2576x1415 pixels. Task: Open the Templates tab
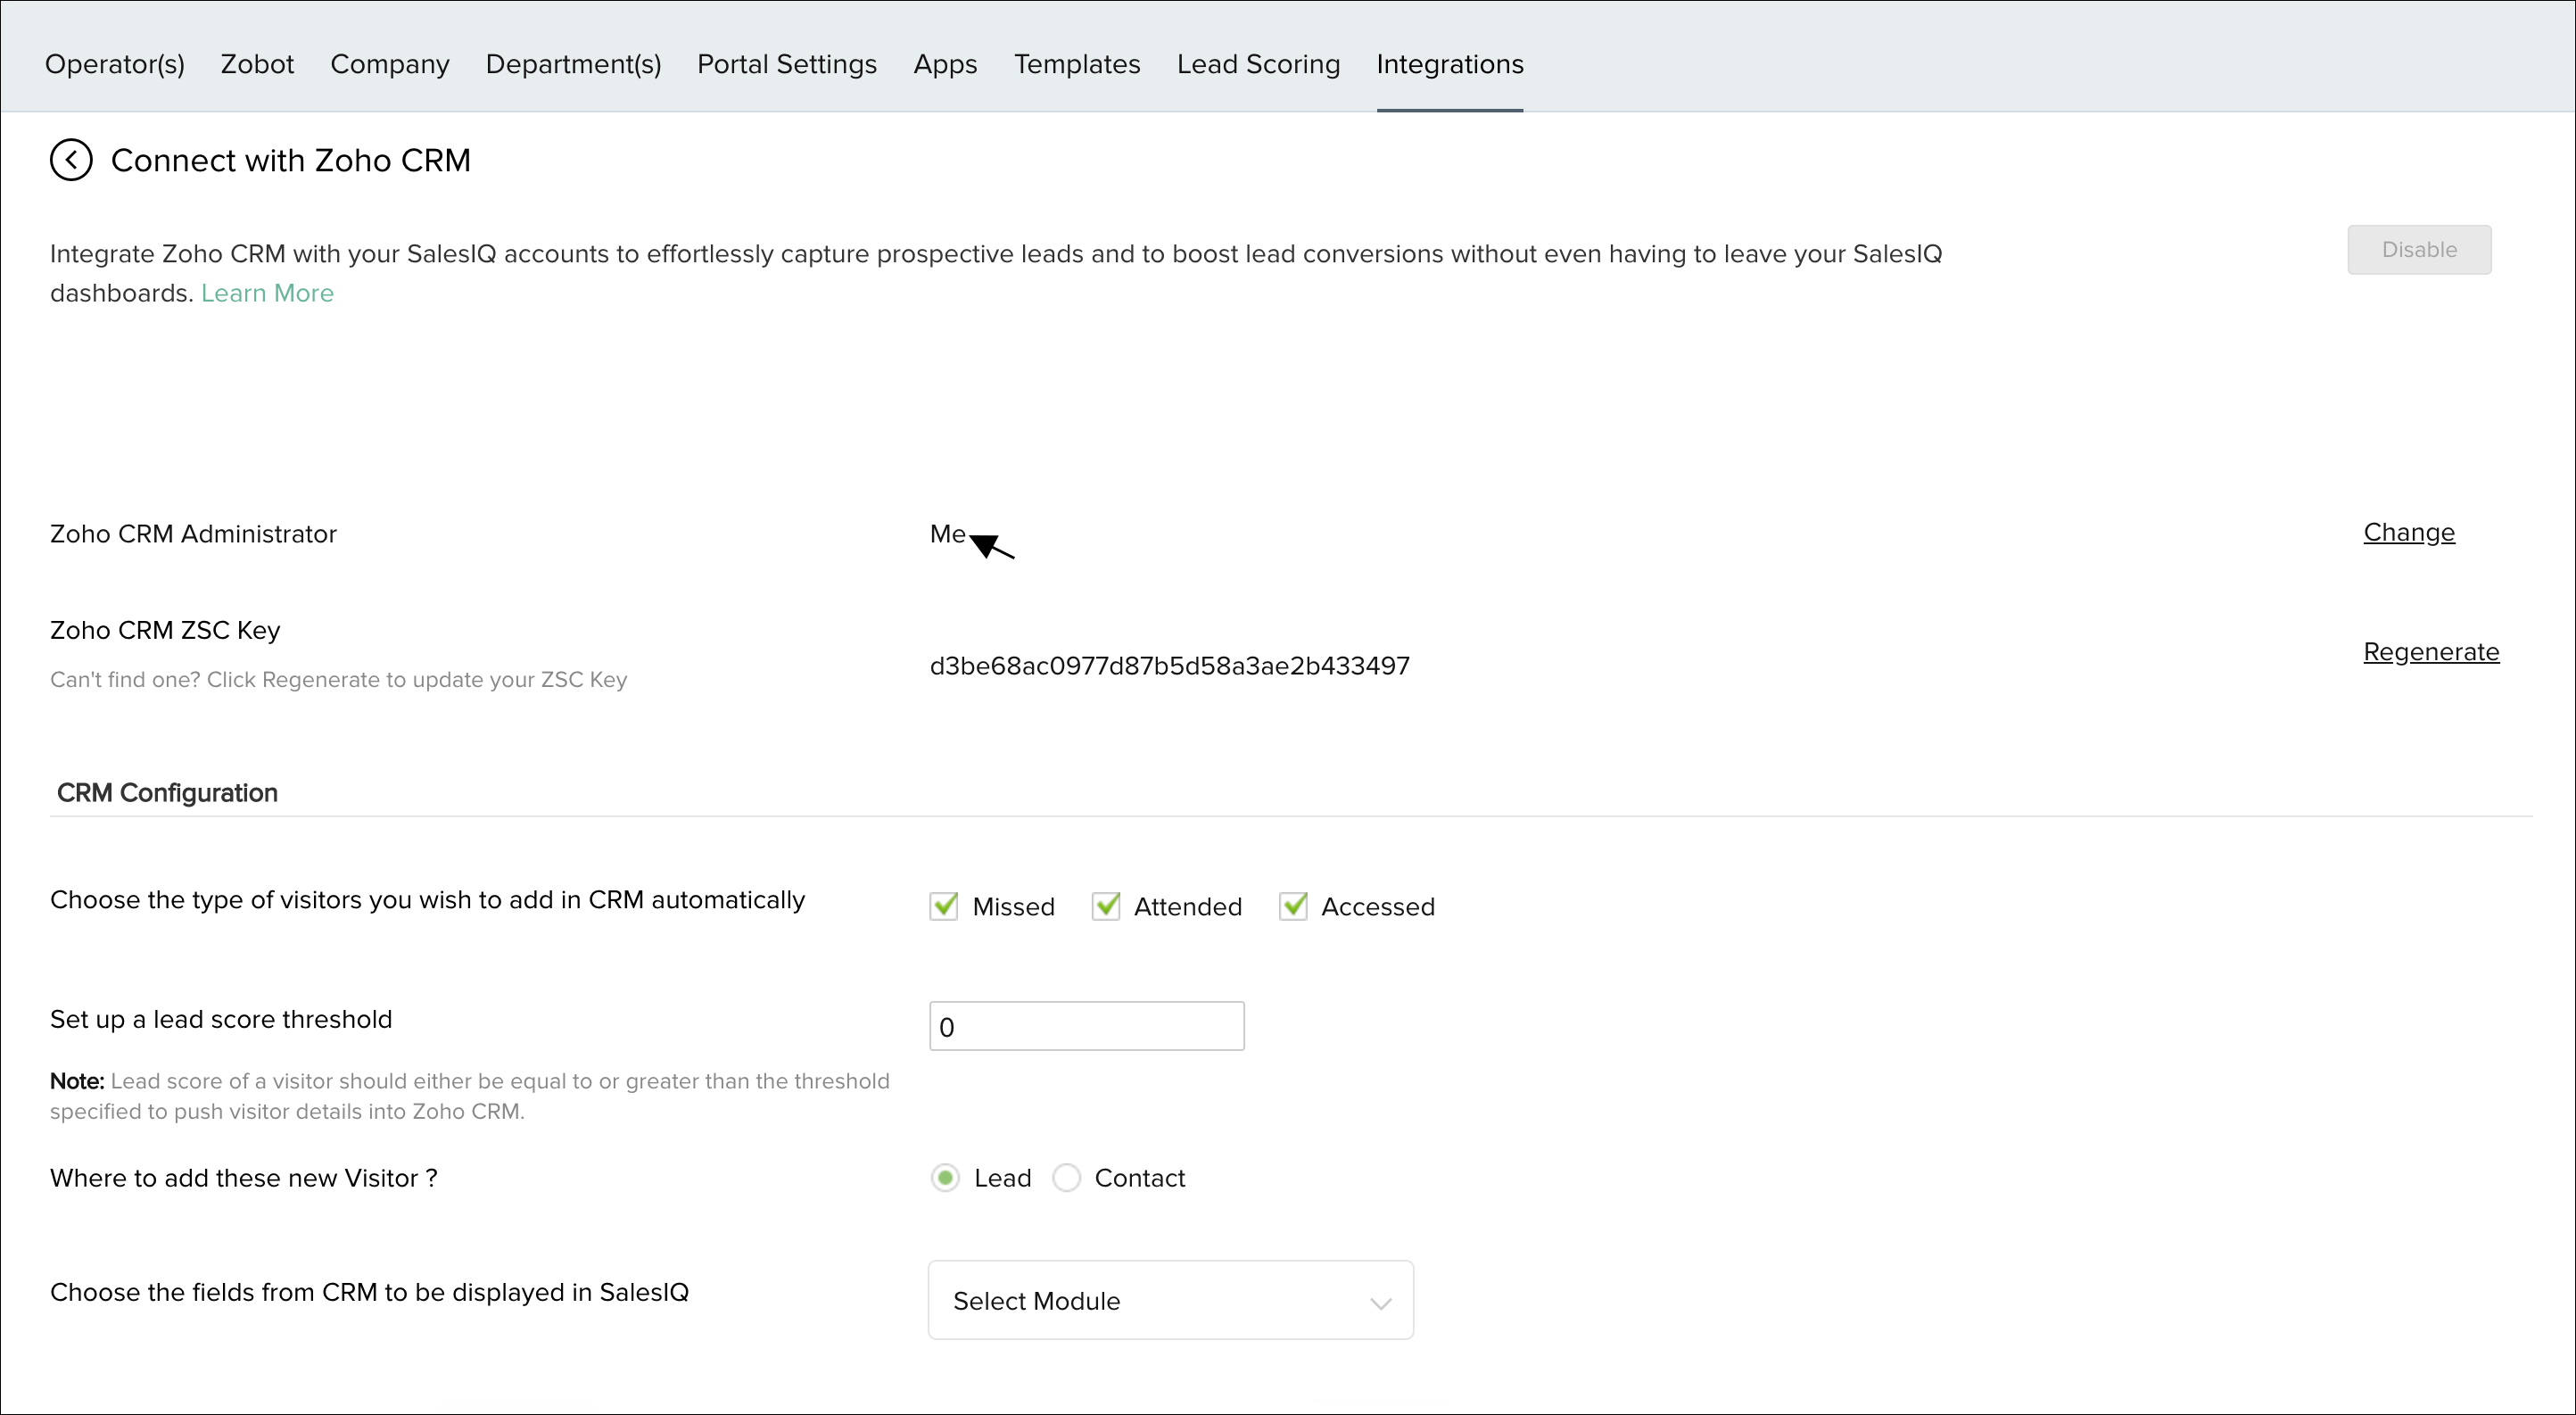click(1077, 64)
